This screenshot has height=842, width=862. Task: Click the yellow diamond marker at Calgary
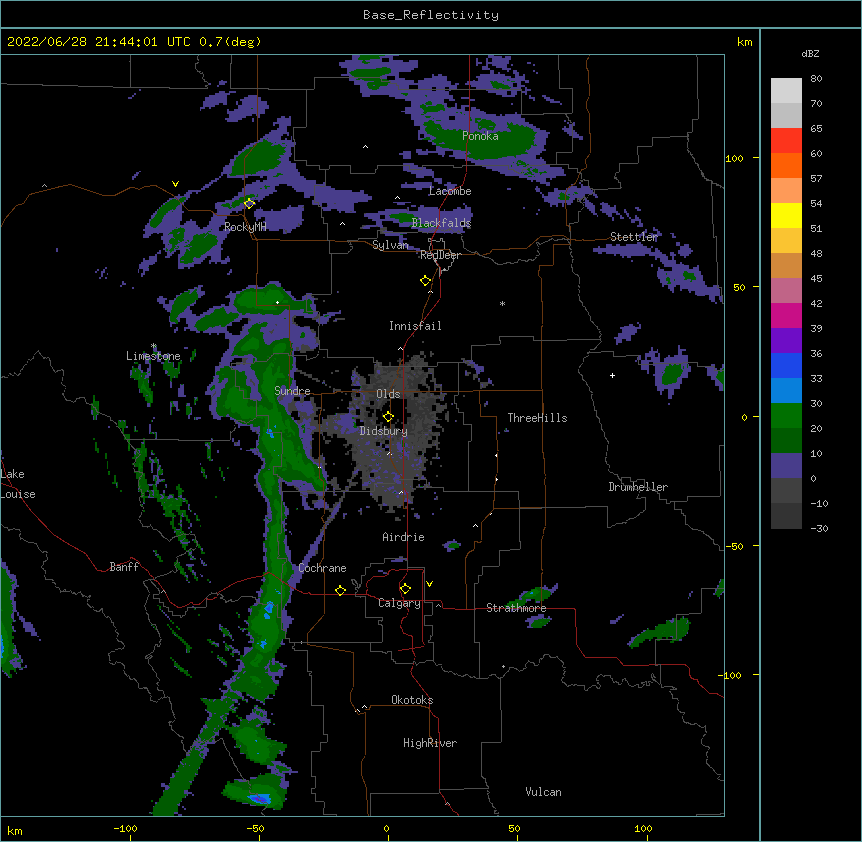(405, 589)
